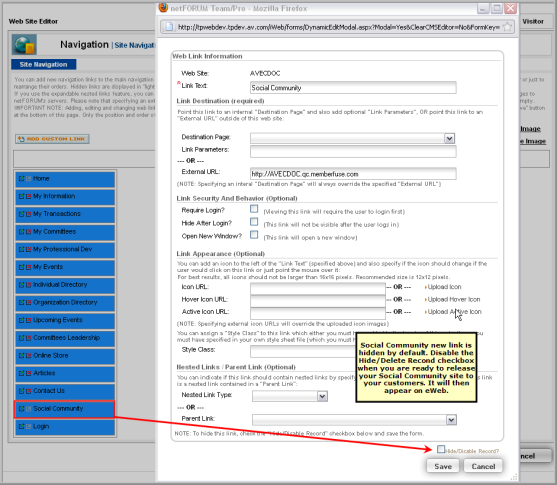Click the Save button
Screen dimensions: 557x485
pos(443,466)
